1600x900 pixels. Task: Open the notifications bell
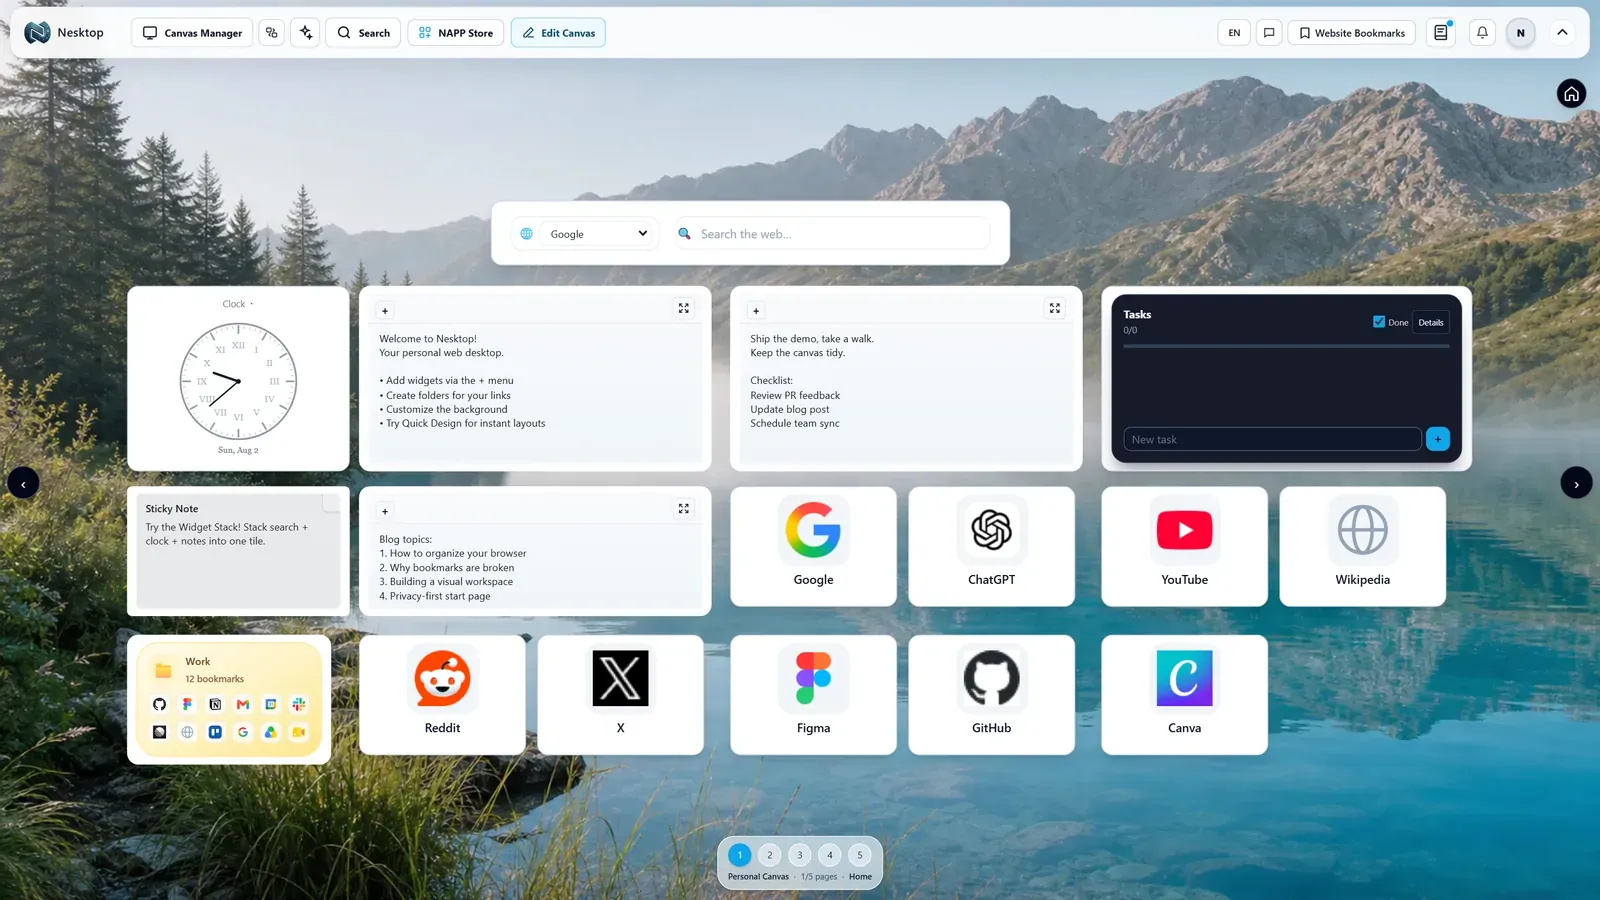(1482, 33)
